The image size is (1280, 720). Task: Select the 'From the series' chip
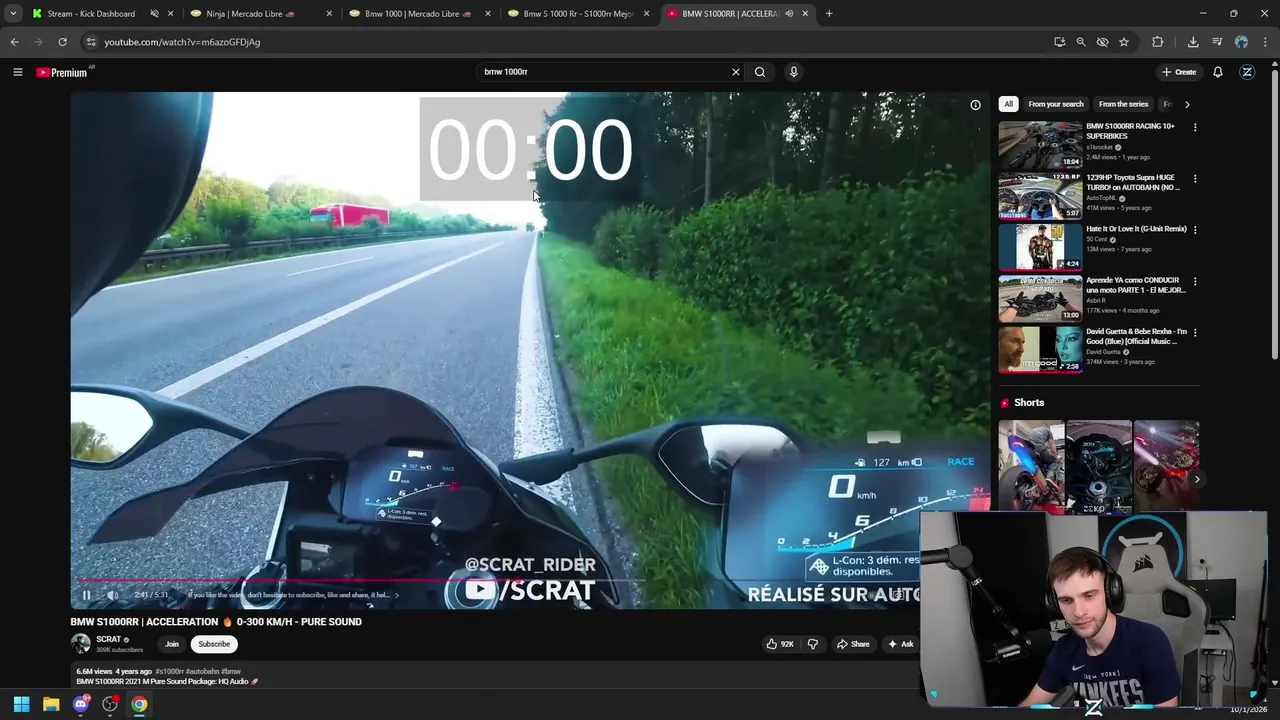click(x=1123, y=104)
